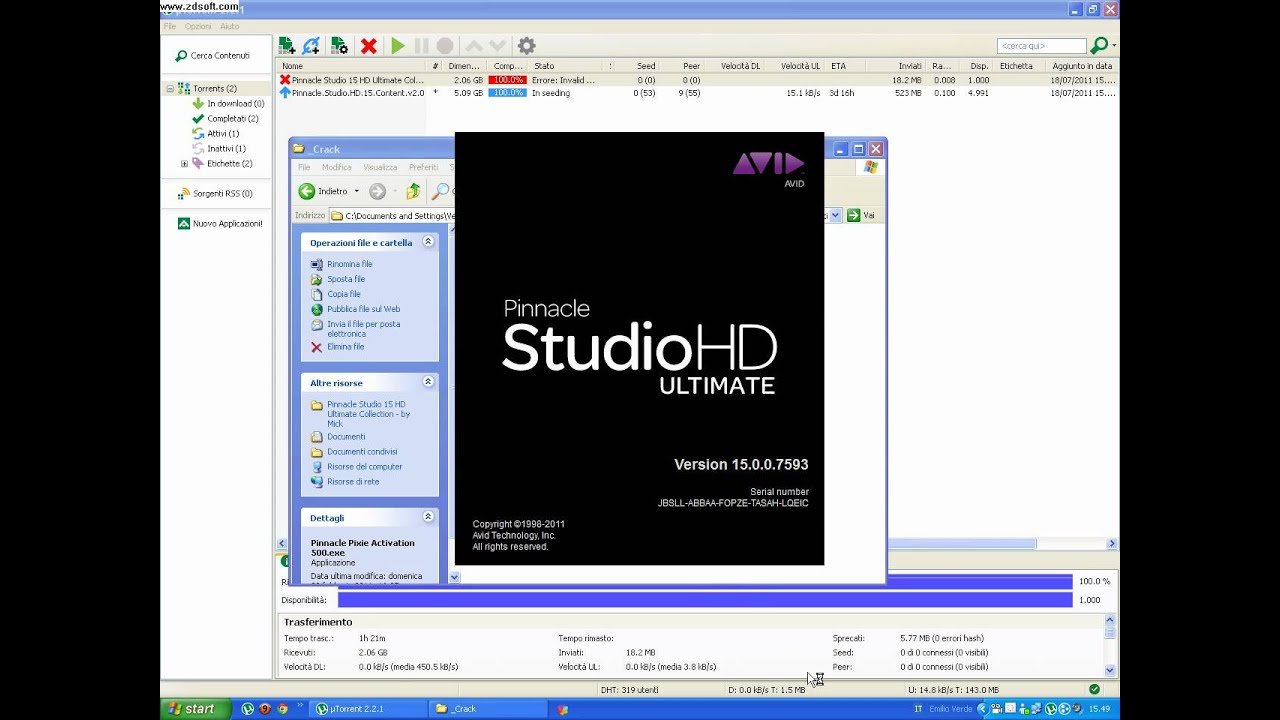Open the Preferiti menu in _Crack window

[x=423, y=168]
